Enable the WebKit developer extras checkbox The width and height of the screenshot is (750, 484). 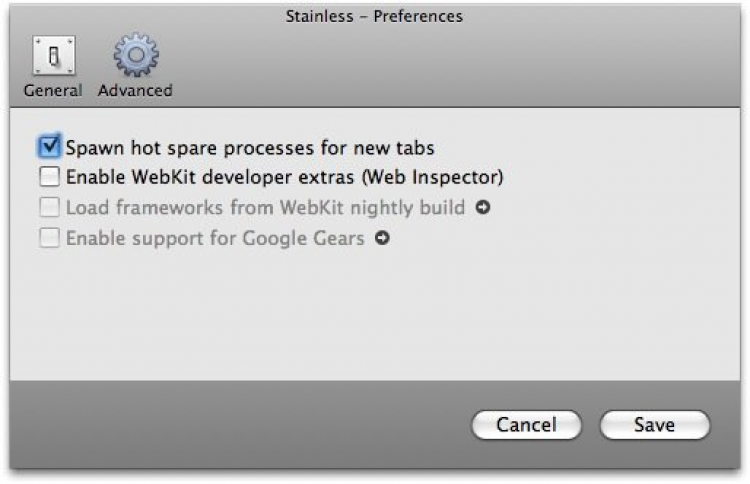point(50,178)
